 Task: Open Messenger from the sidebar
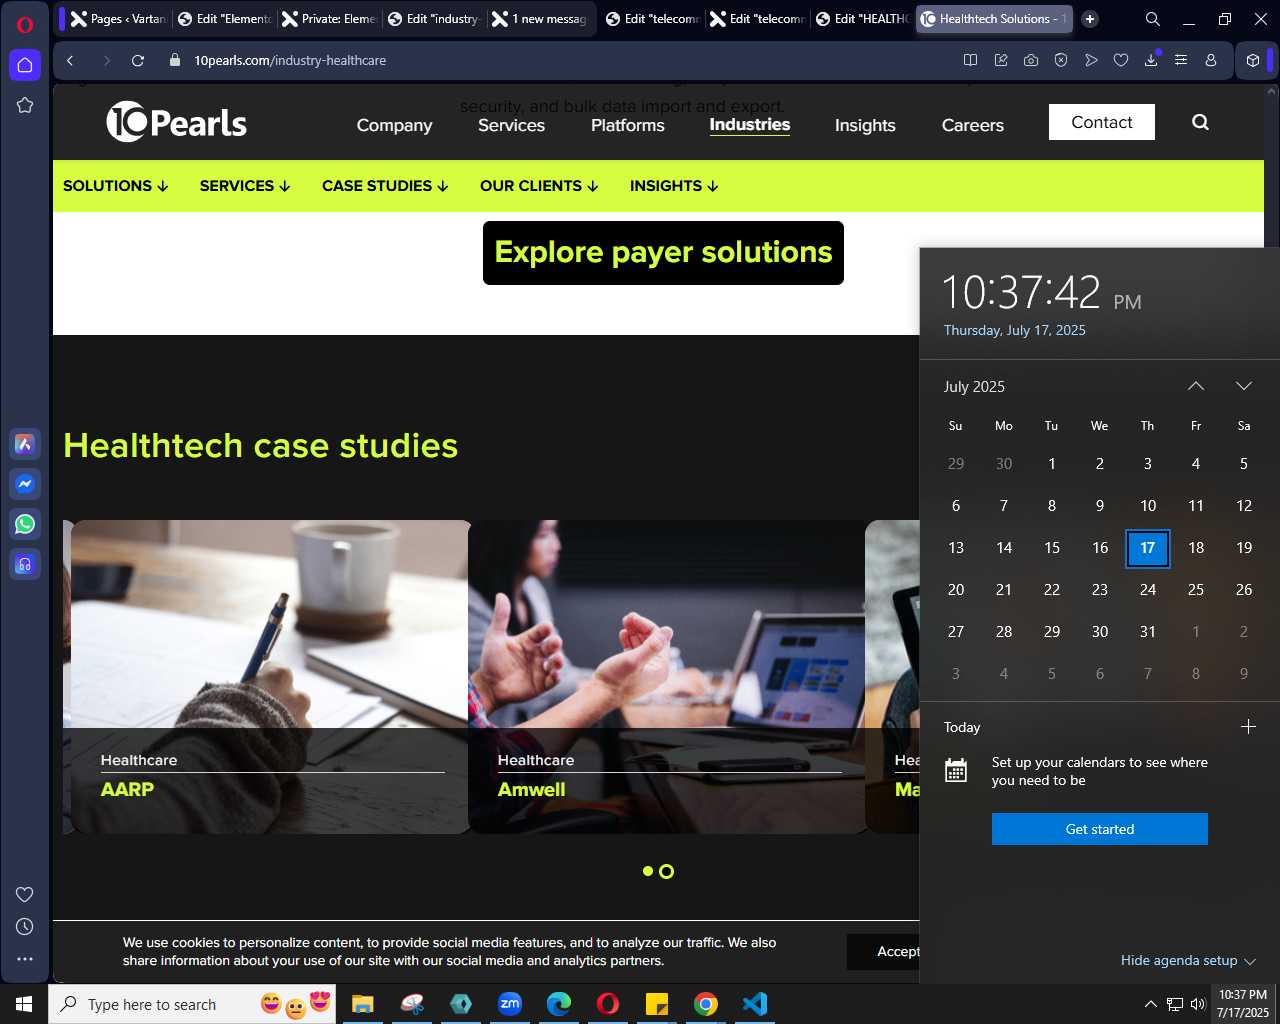pos(25,484)
